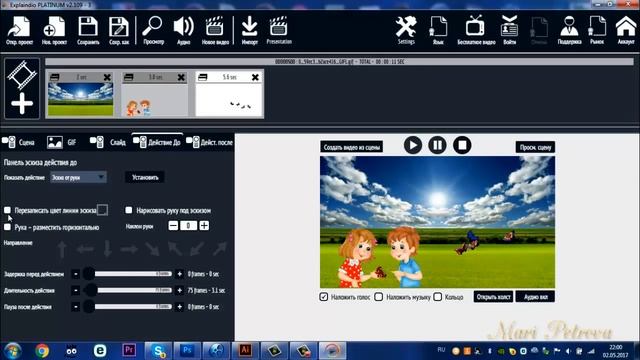Increase Длительность действия with plus

pyautogui.click(x=180, y=290)
